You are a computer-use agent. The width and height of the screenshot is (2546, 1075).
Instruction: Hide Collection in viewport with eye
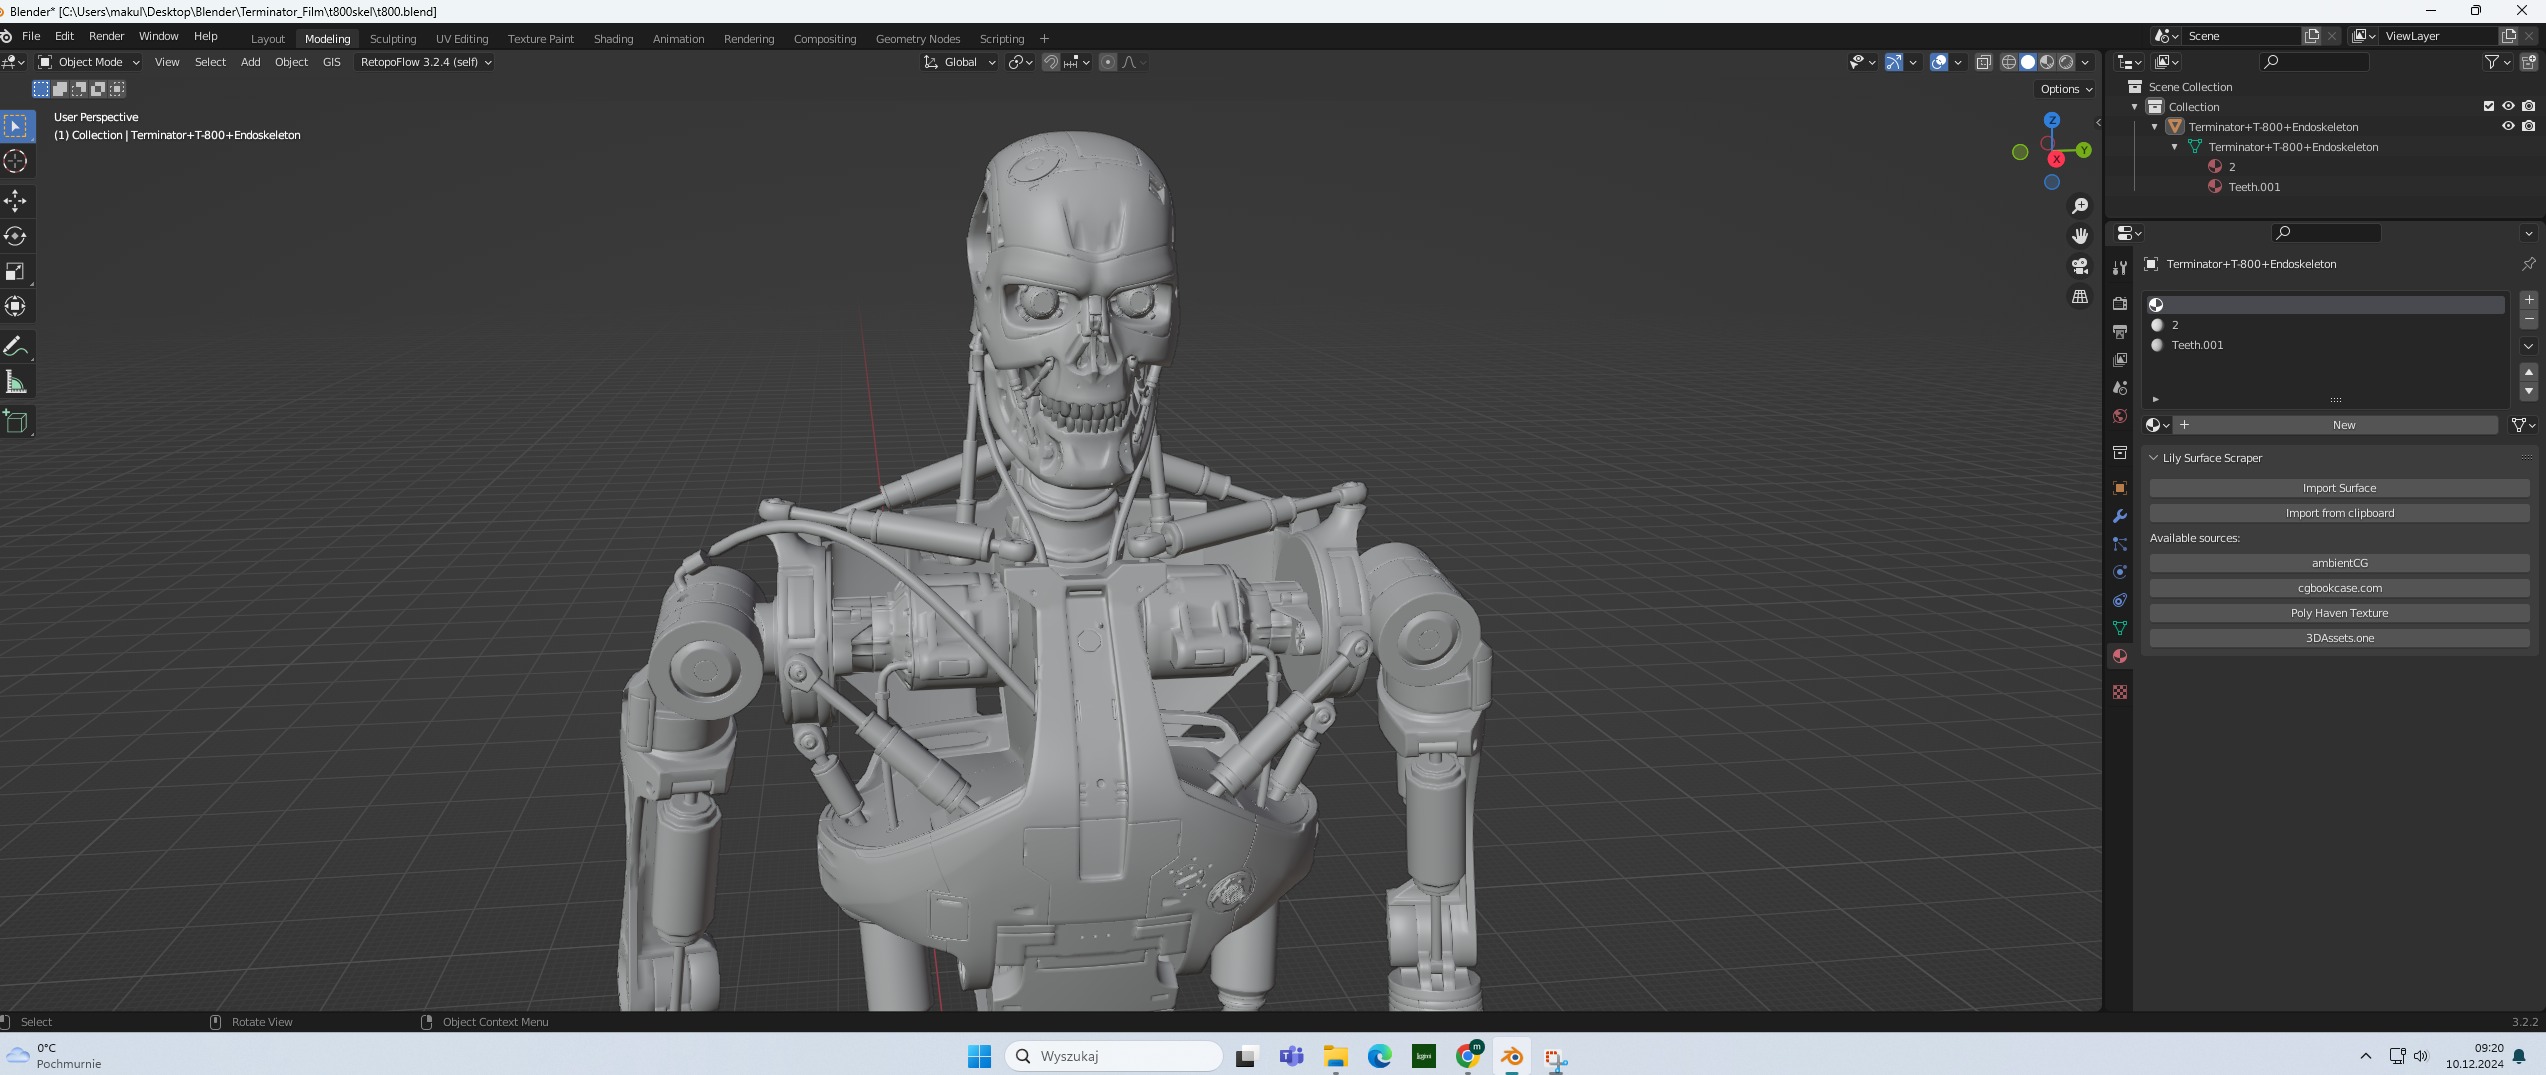[x=2508, y=106]
